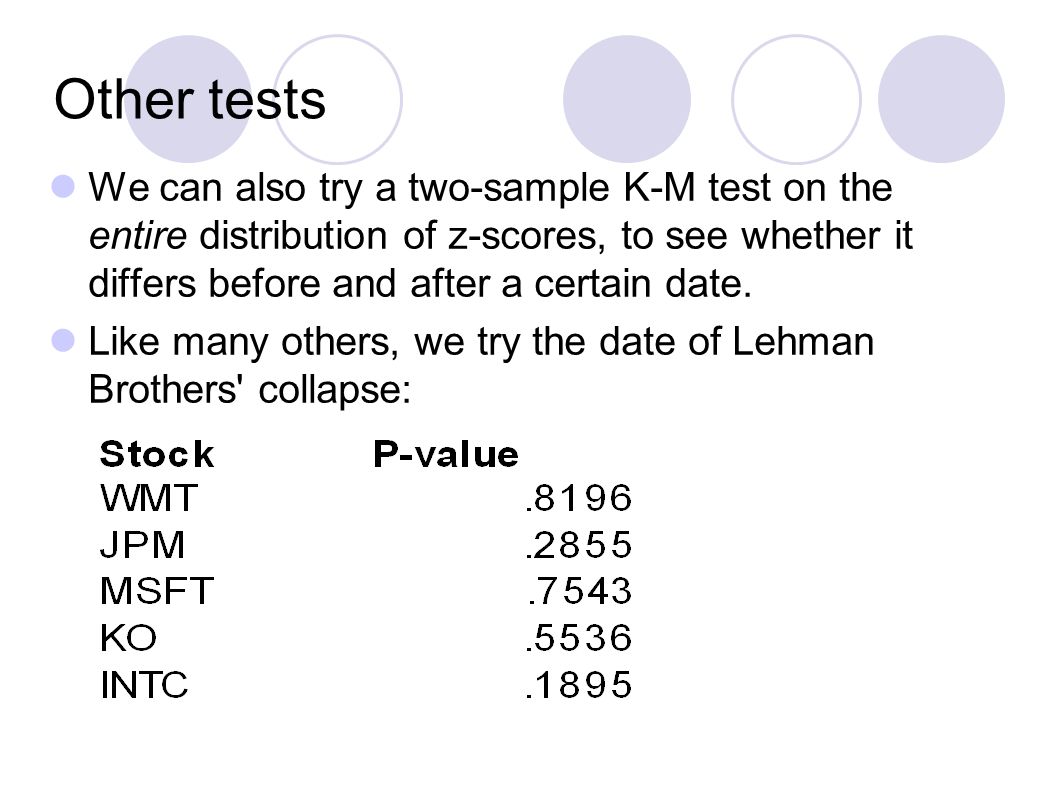Click the second outlined circle near the right
Image resolution: width=1058 pixels, height=793 pixels.
796,99
